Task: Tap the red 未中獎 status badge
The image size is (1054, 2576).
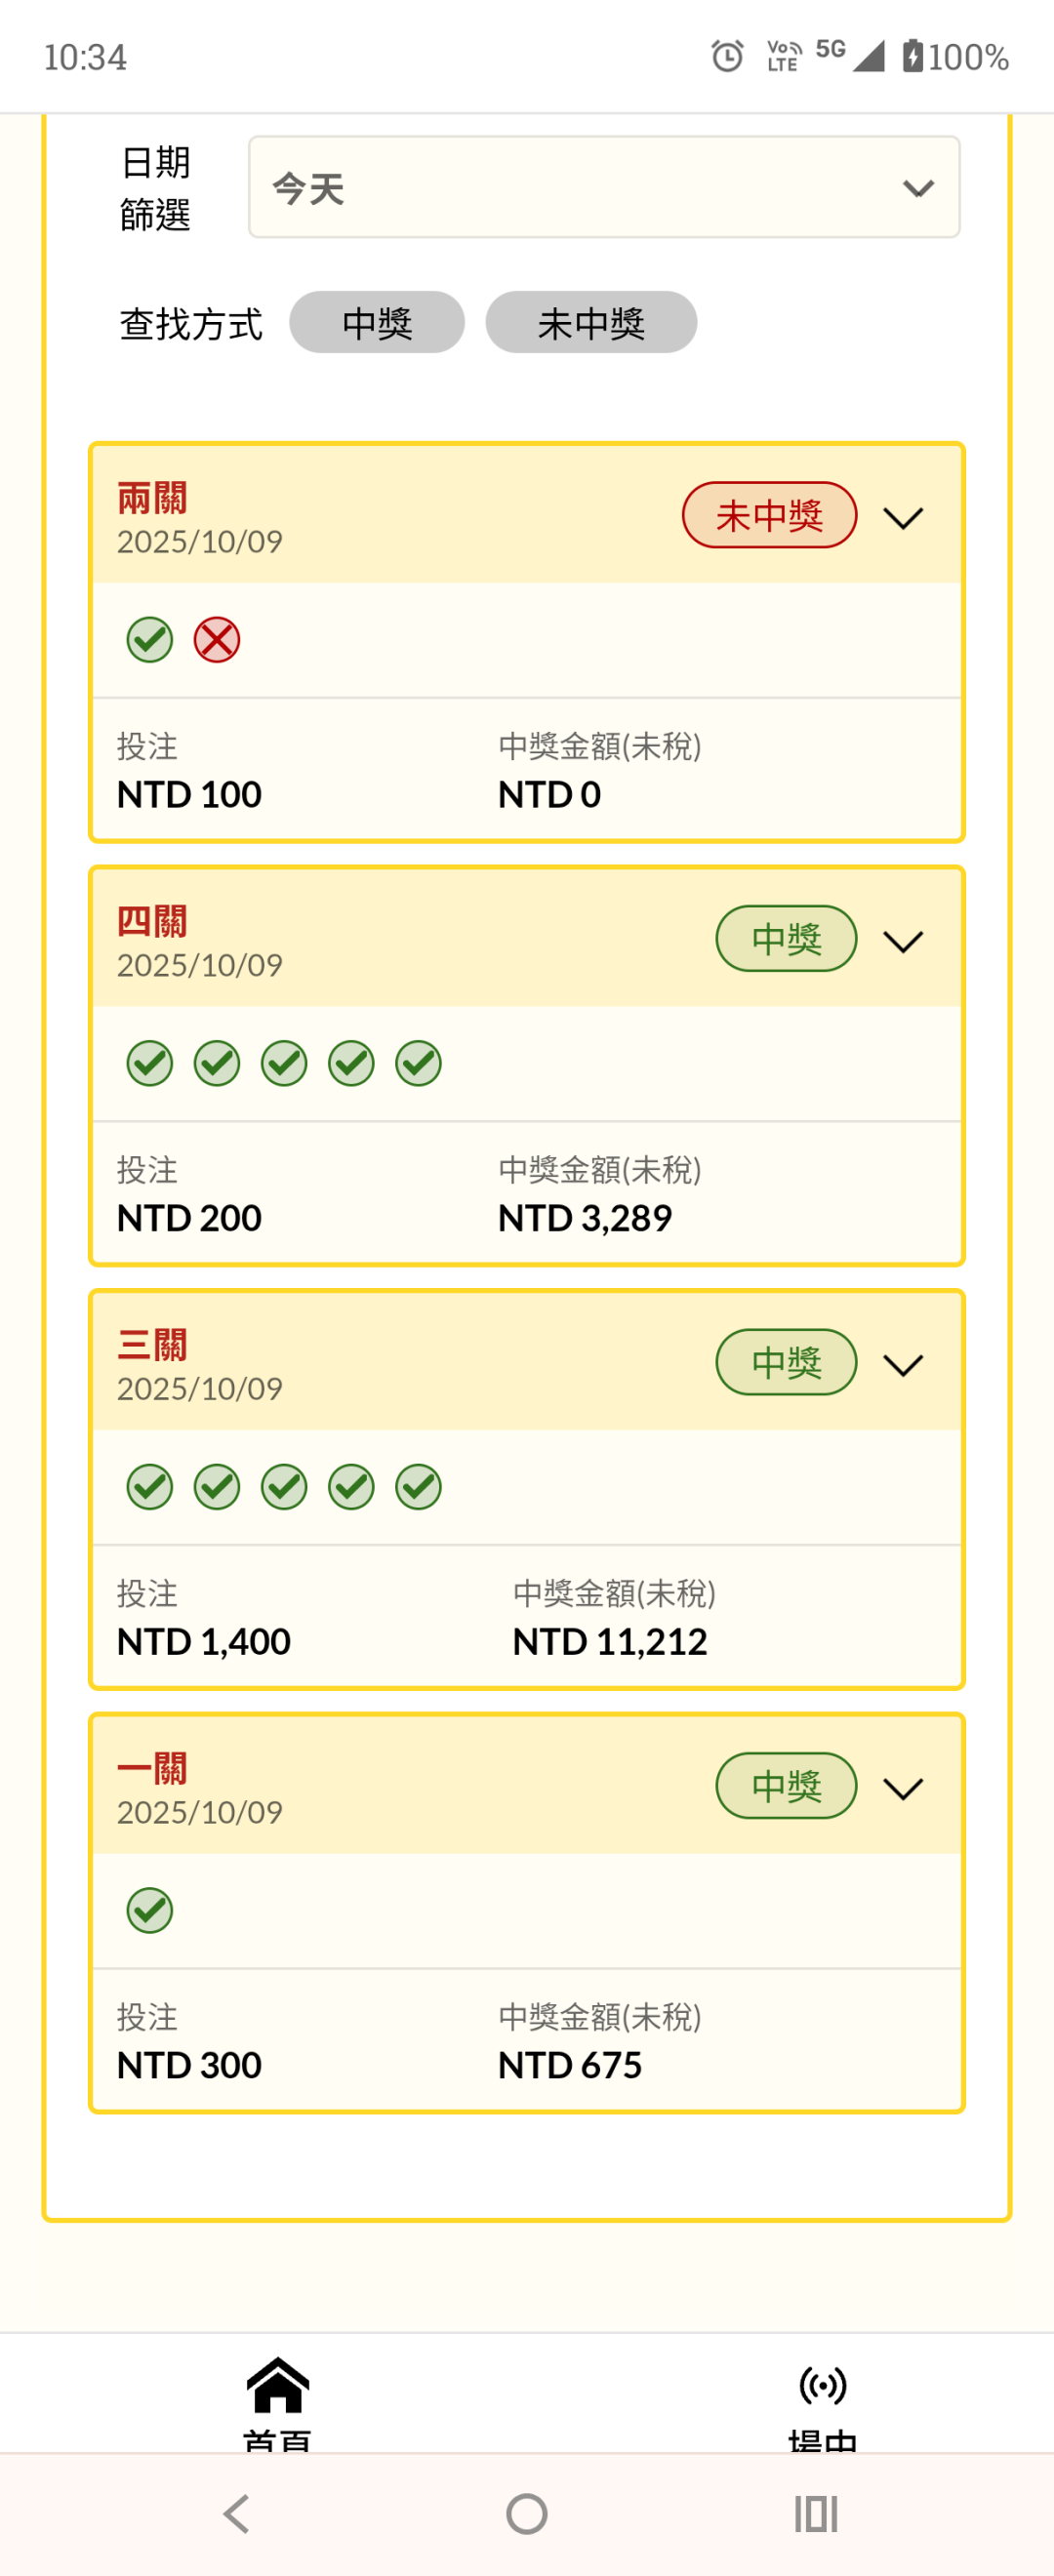Action: 769,516
